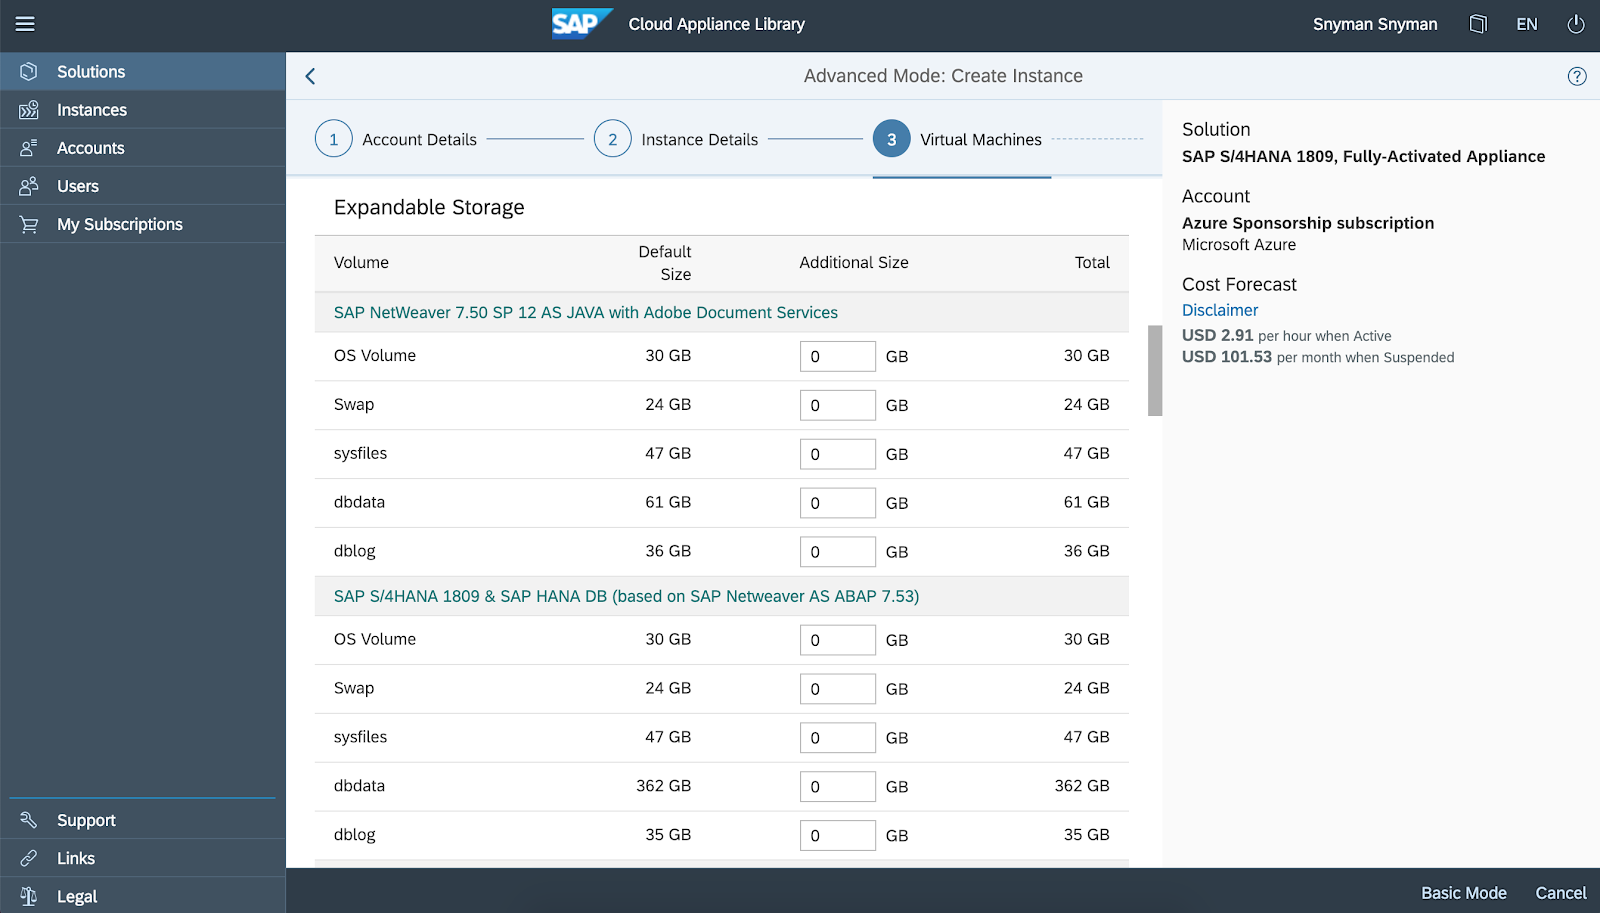
Task: Click the SAP S/4HANA 1809 group header
Action: click(x=721, y=596)
